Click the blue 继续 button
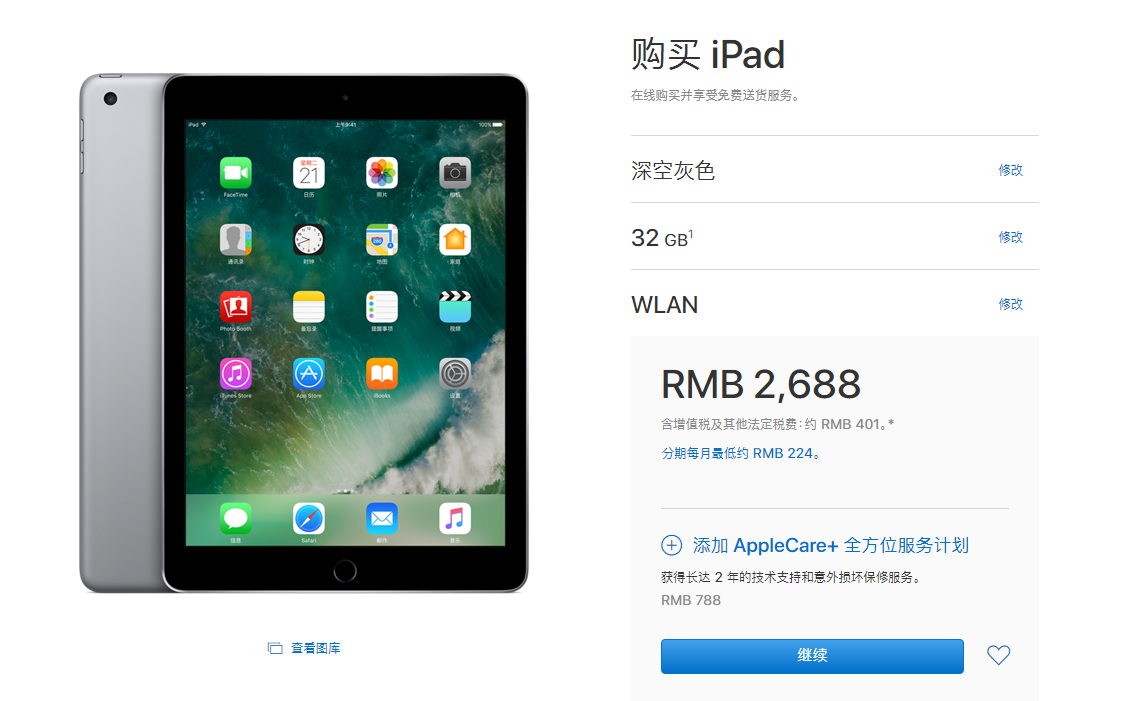This screenshot has width=1134, height=701. [812, 656]
